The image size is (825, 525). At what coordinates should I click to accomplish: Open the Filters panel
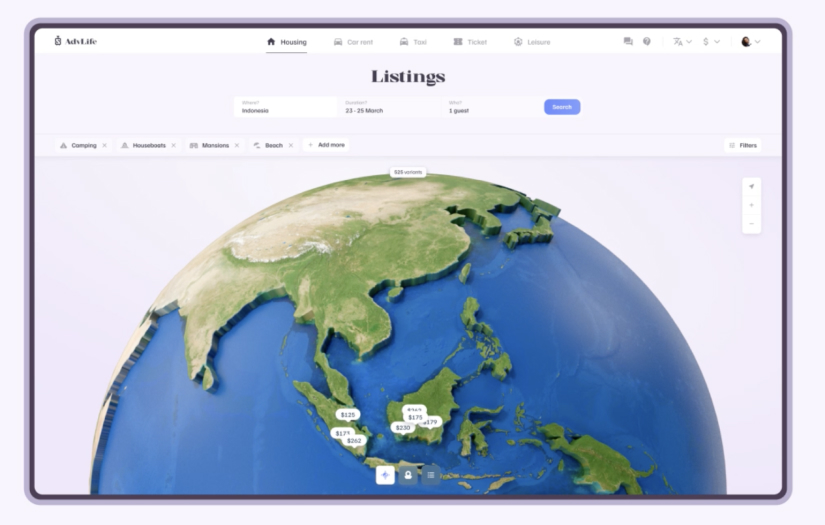coord(743,146)
